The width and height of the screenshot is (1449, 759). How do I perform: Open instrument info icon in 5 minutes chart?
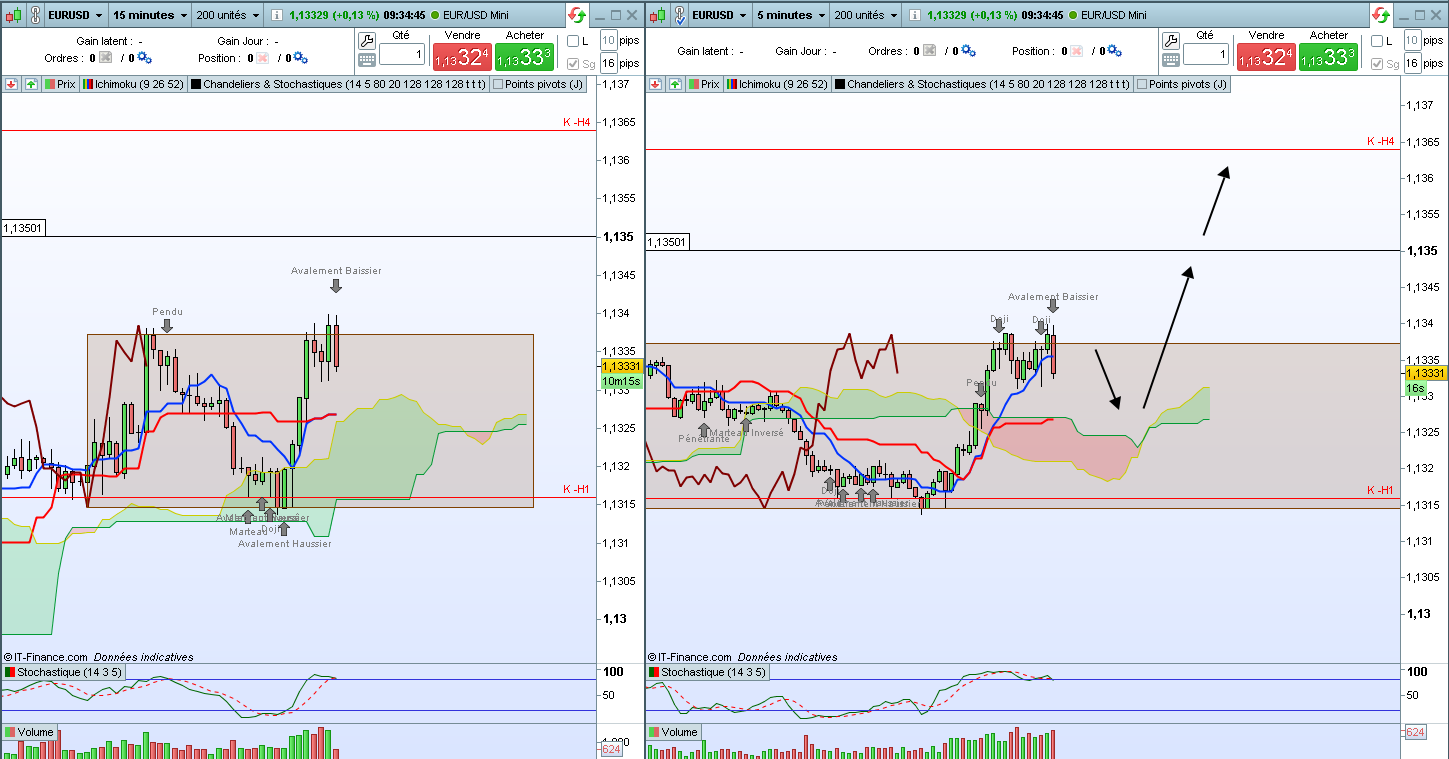coord(917,15)
